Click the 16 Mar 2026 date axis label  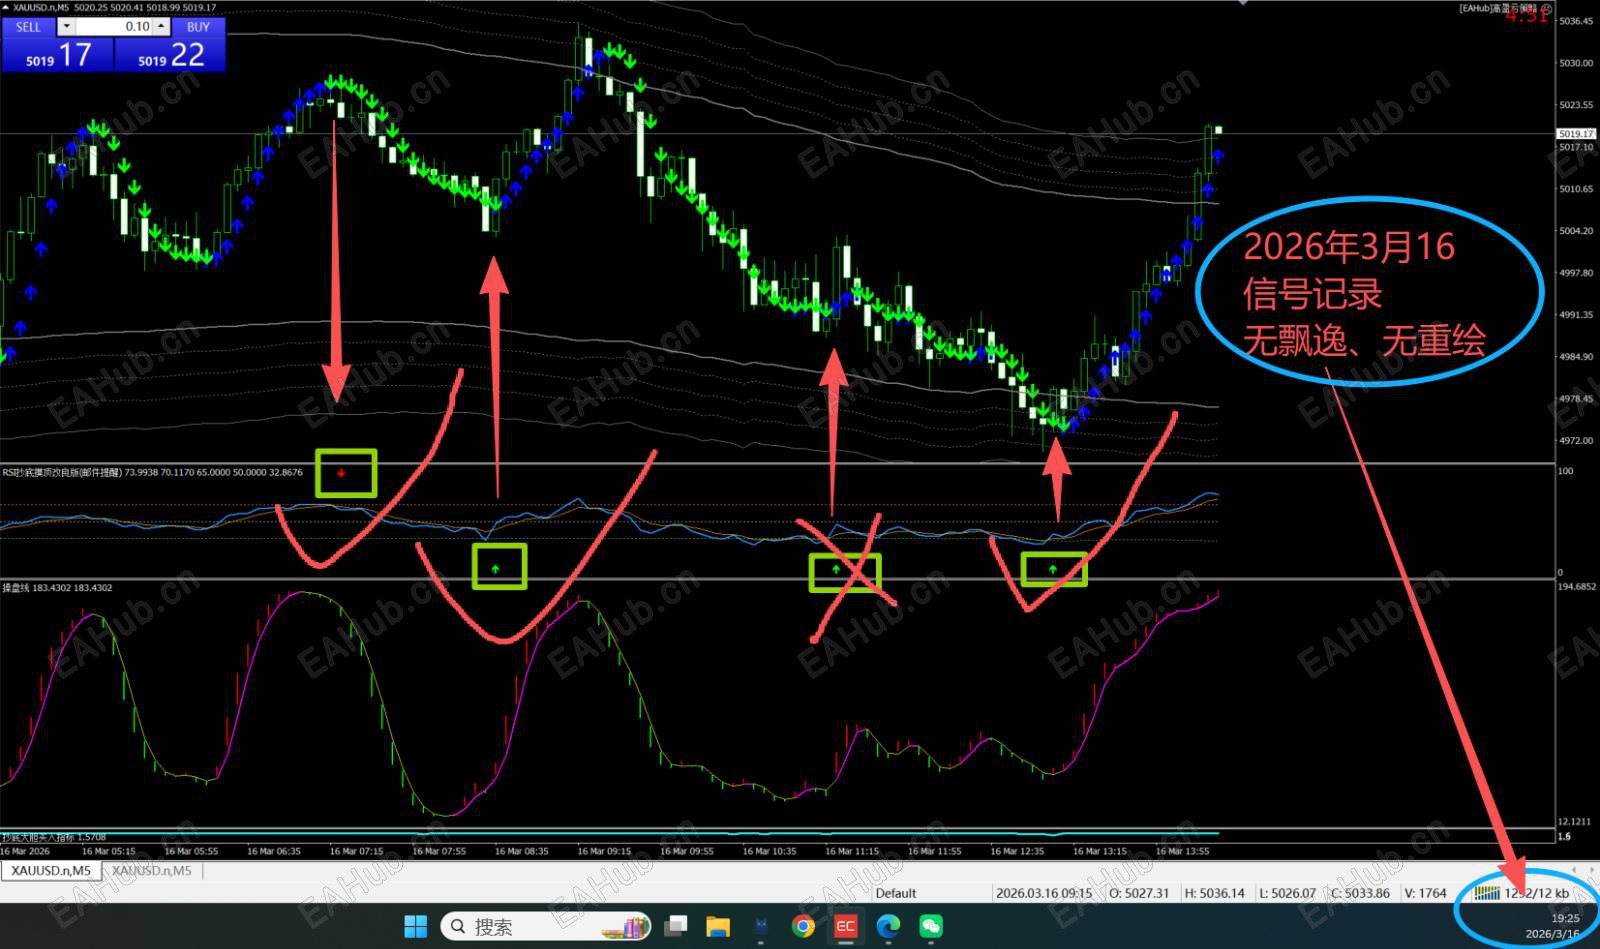25,851
